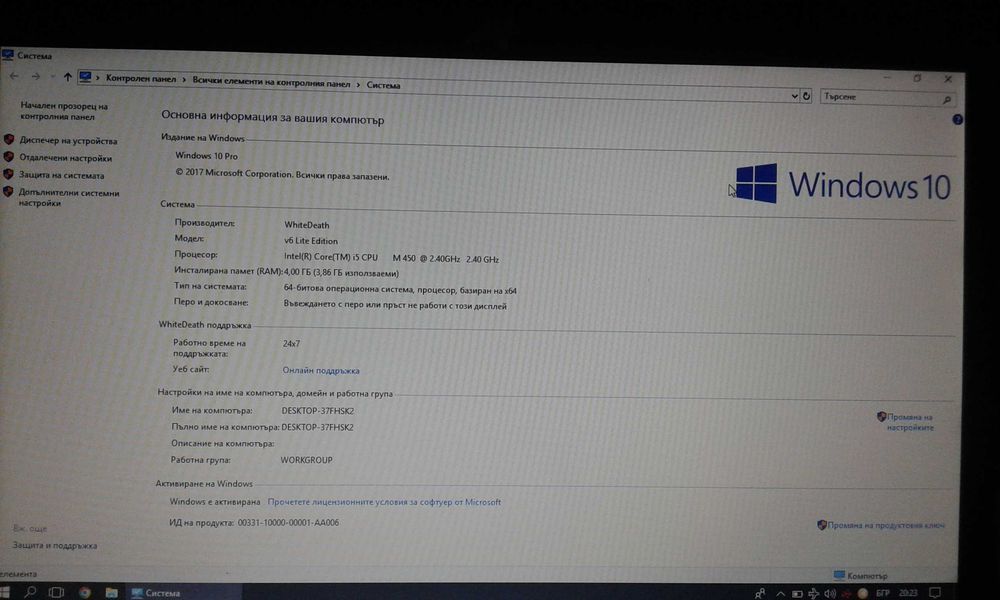Open 'Защита на системата' link
Viewport: 1000px width, 600px height.
61,175
